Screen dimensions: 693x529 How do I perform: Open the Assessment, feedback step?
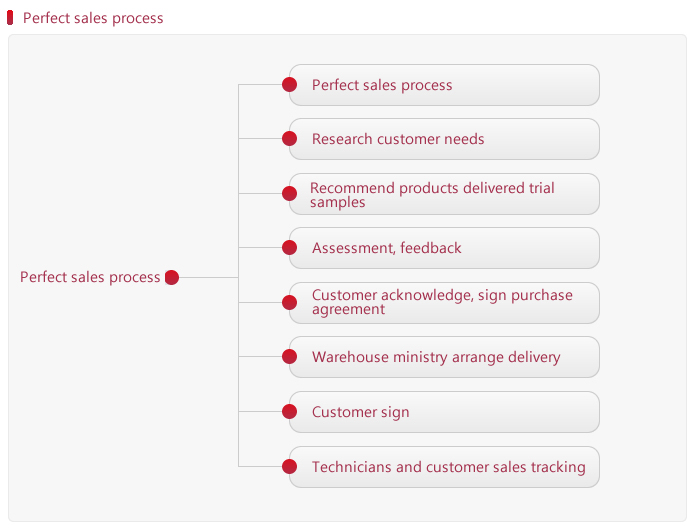[444, 248]
